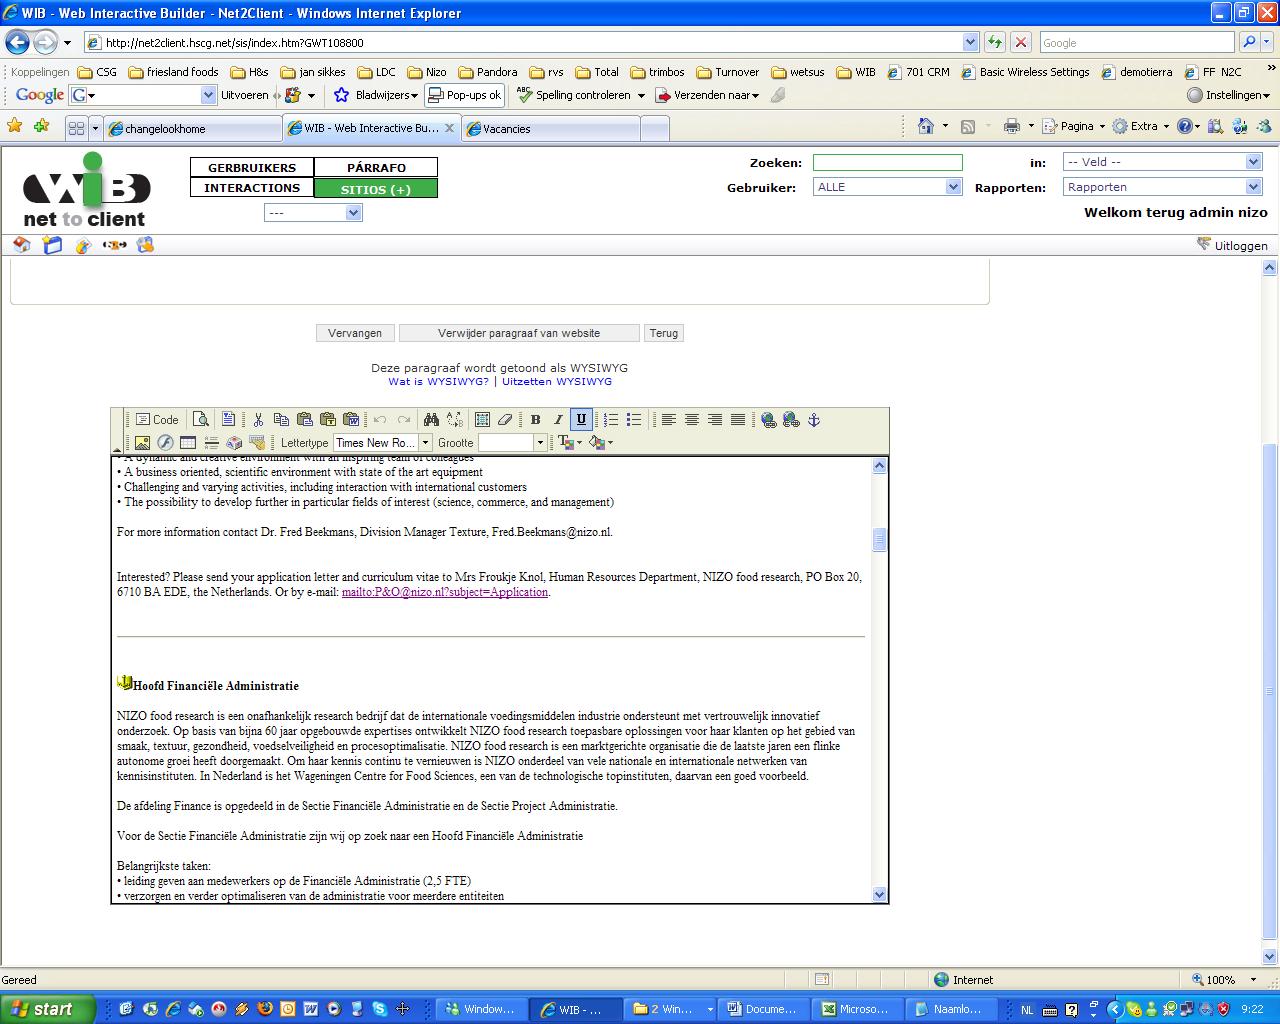Click the Terug button
This screenshot has width=1280, height=1024.
663,333
